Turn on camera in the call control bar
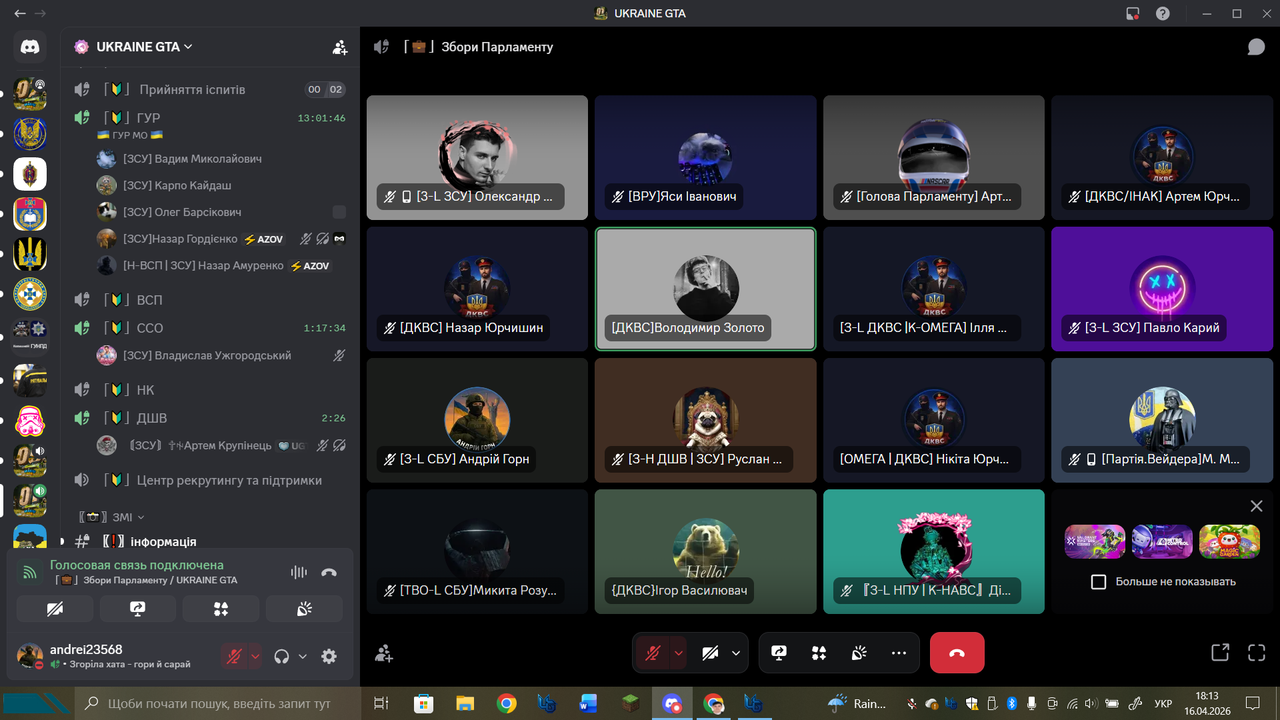This screenshot has width=1280, height=720. click(x=710, y=653)
